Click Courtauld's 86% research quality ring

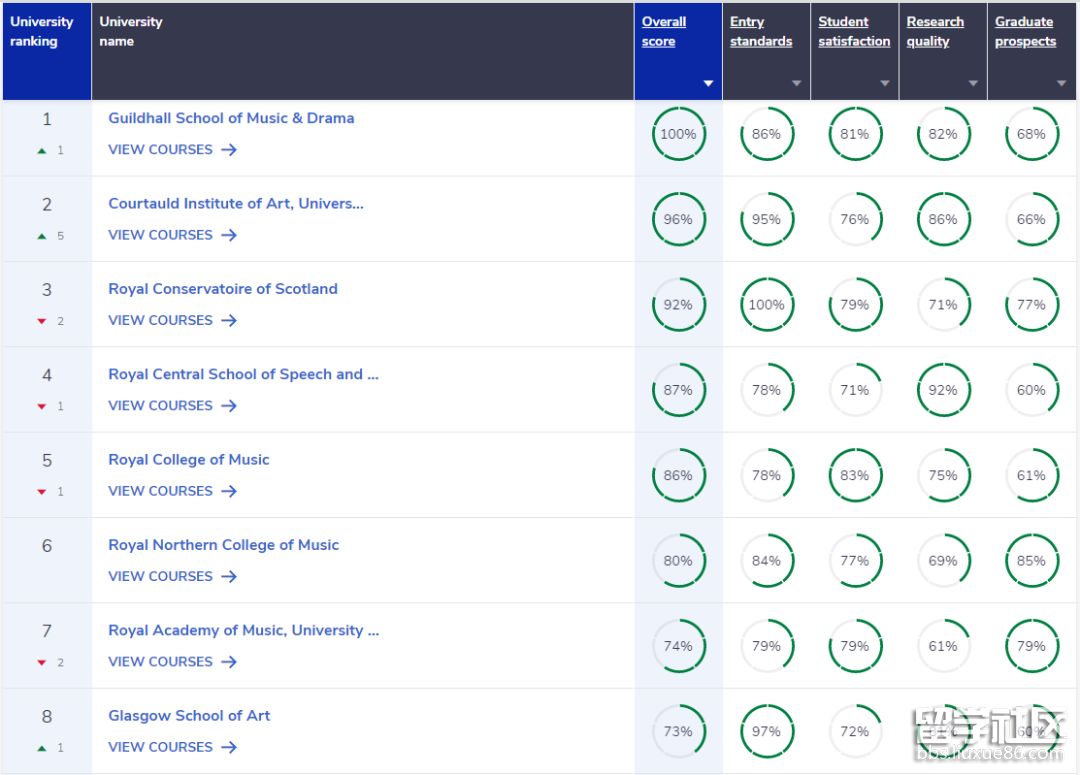943,219
